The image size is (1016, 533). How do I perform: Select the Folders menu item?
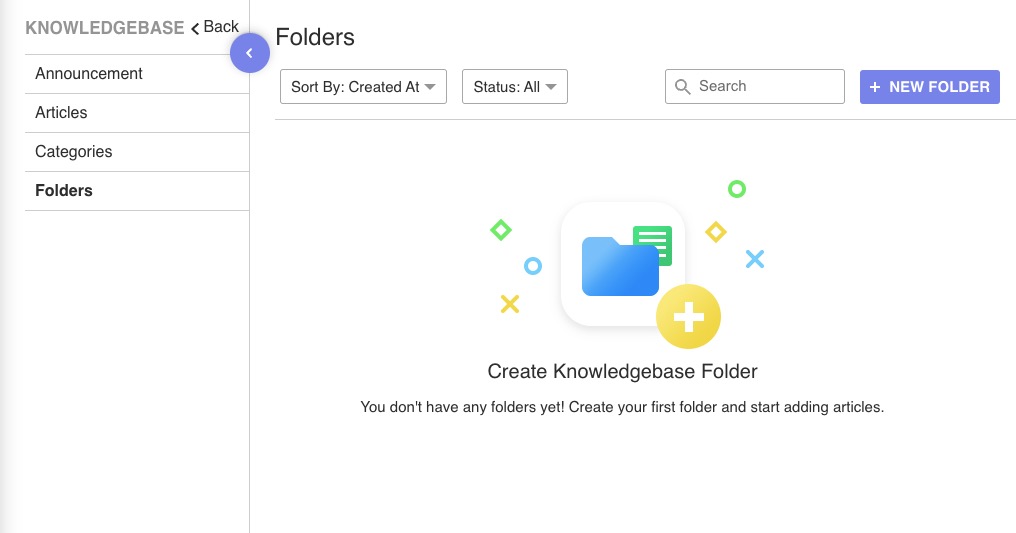click(137, 190)
